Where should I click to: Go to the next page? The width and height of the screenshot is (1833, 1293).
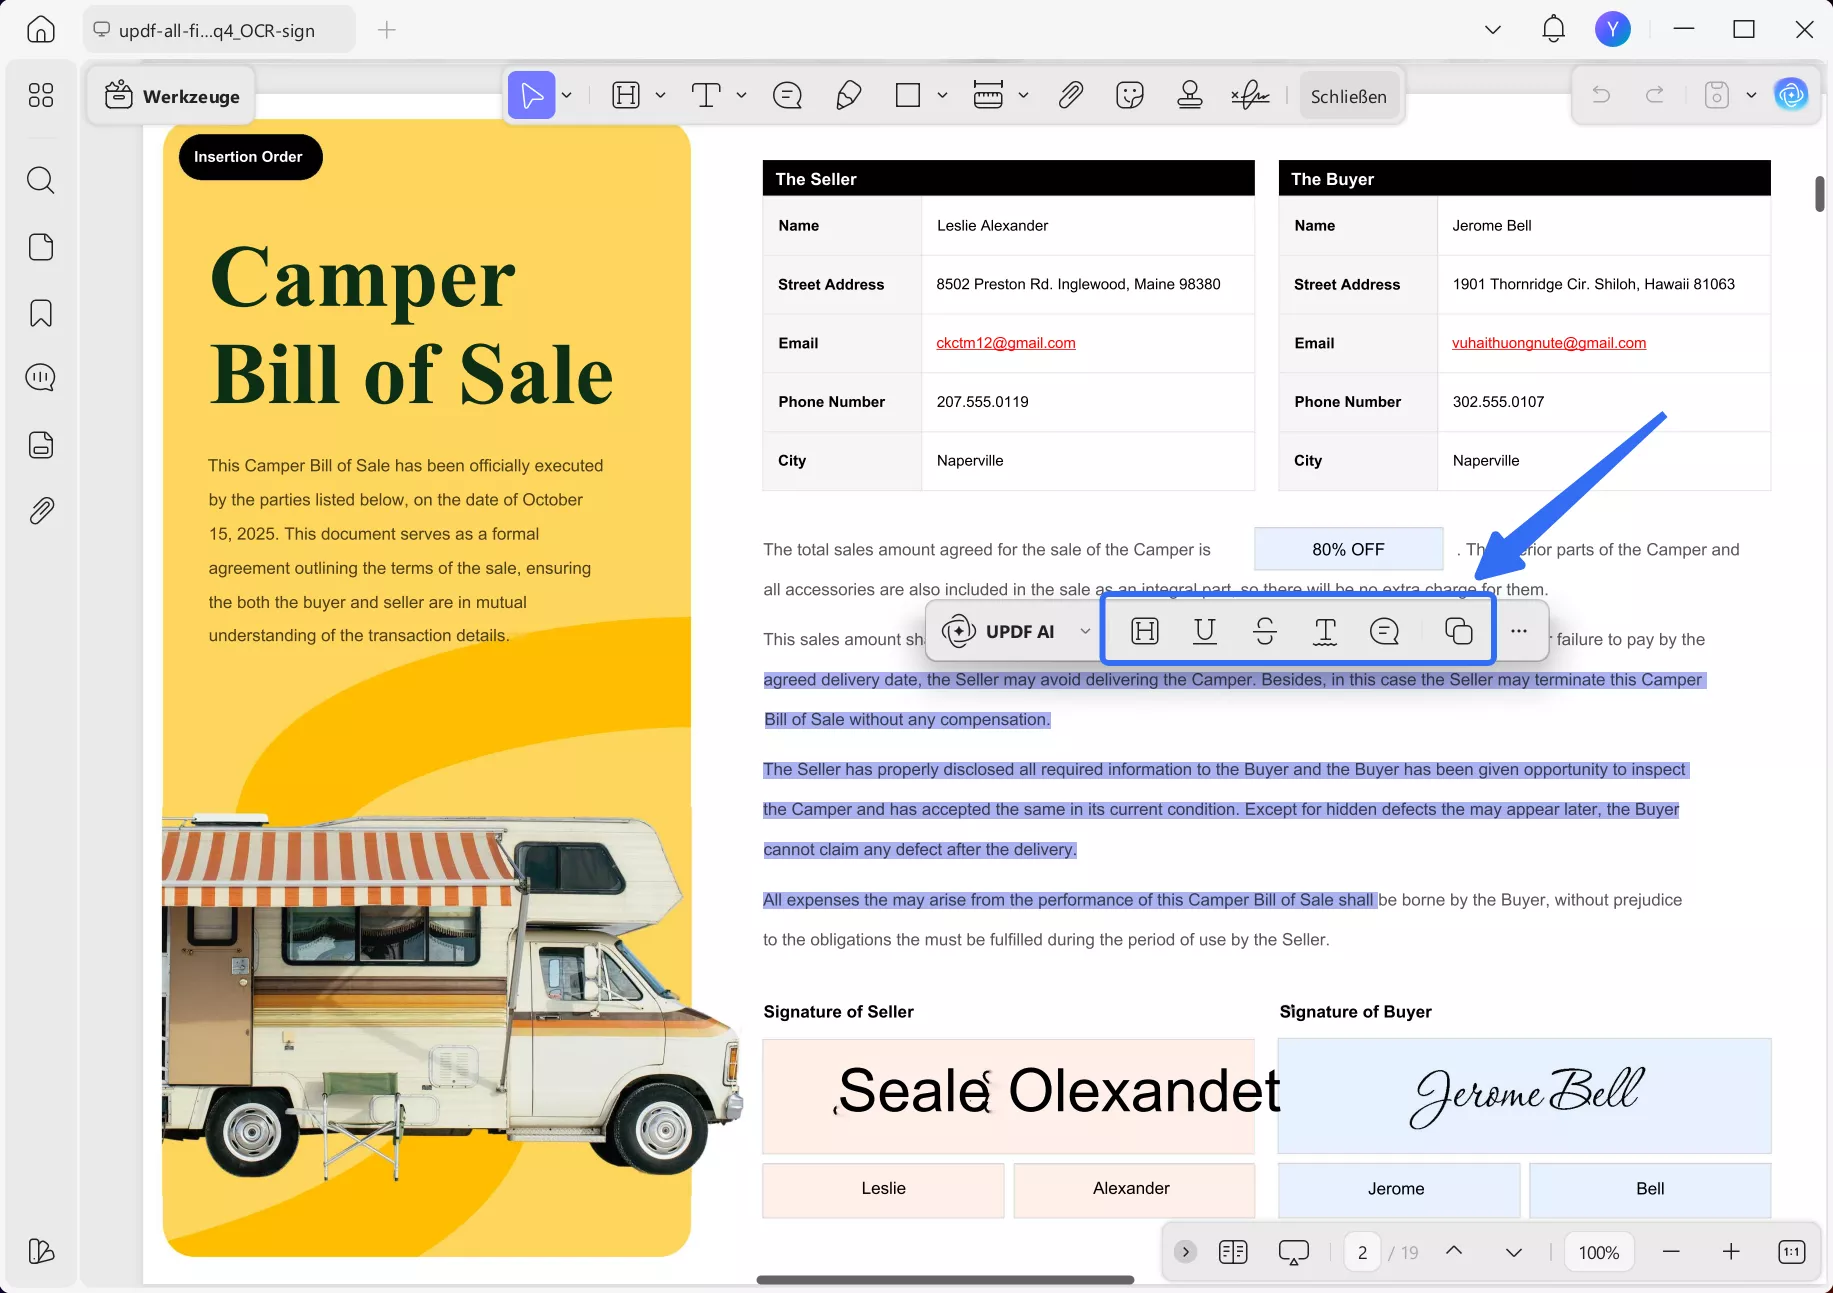point(1514,1252)
